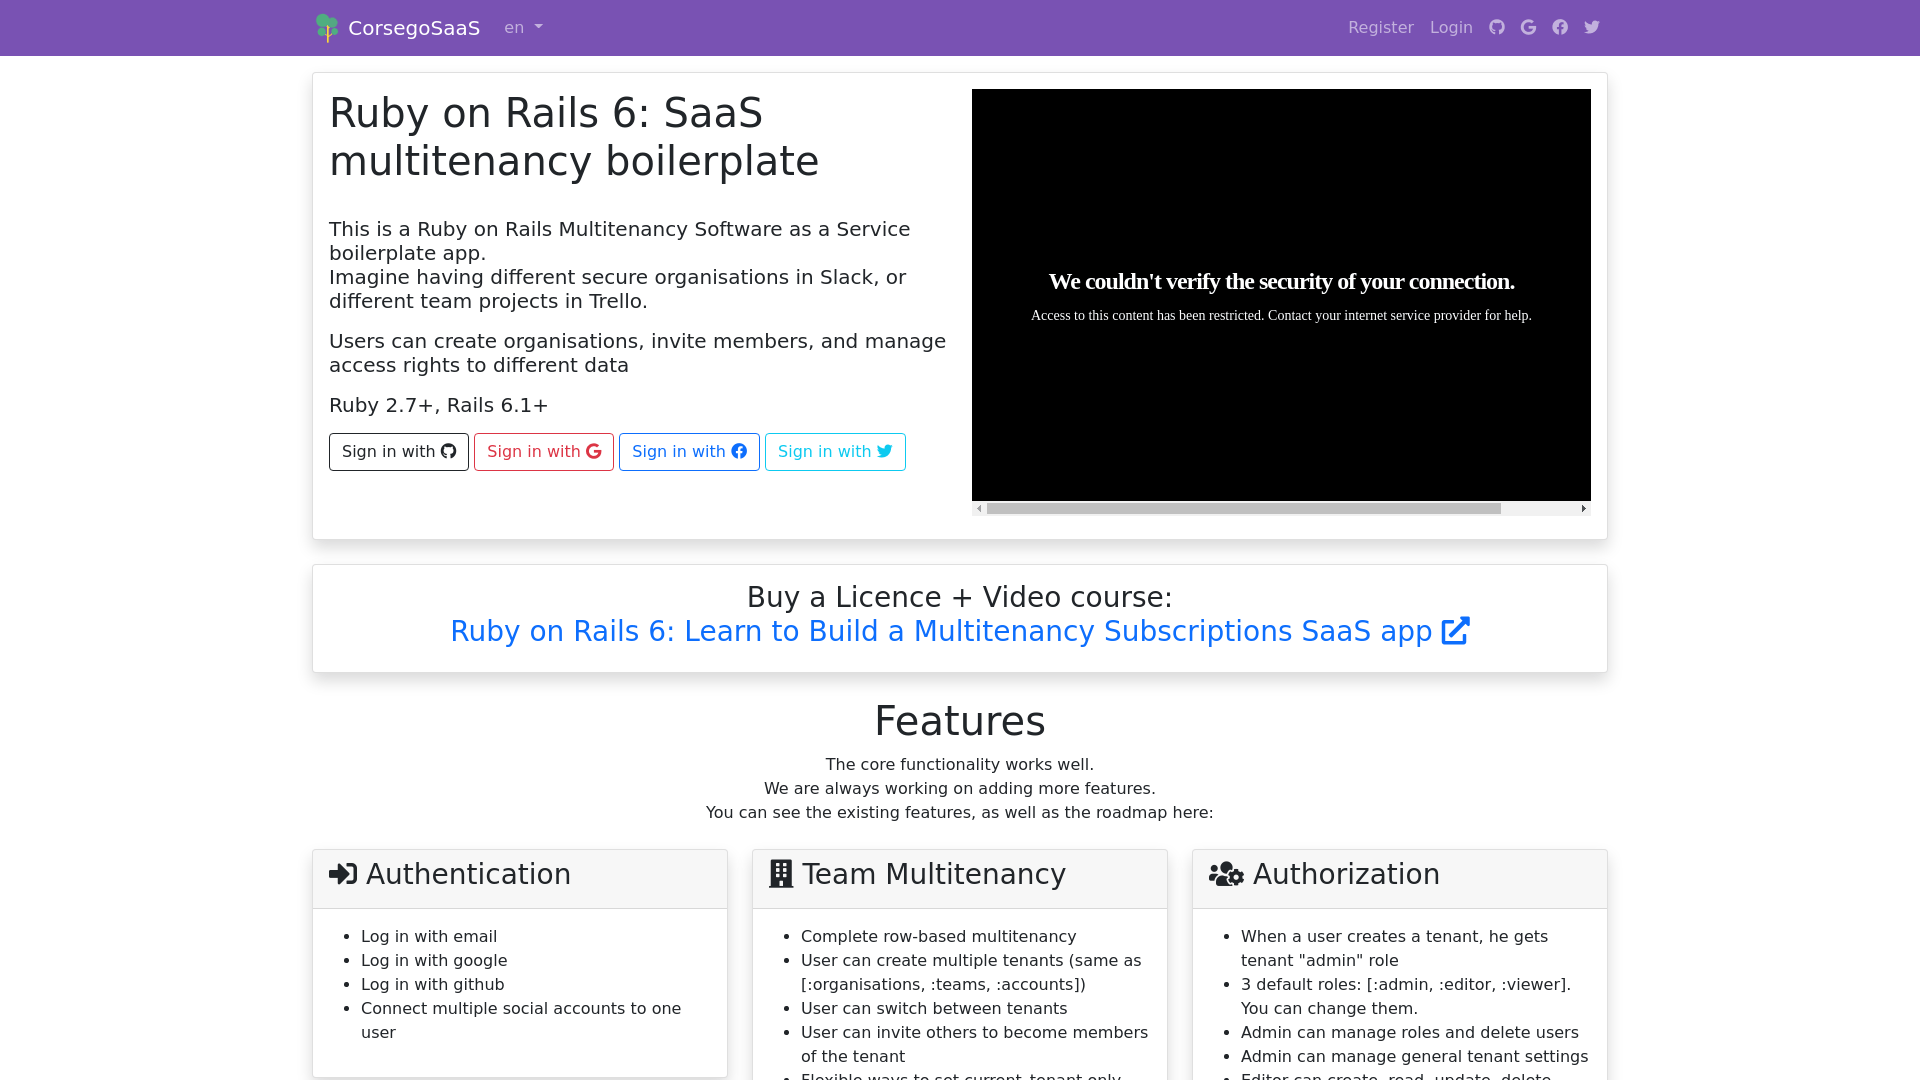This screenshot has height=1080, width=1920.
Task: Open the Register page
Action: pos(1380,28)
